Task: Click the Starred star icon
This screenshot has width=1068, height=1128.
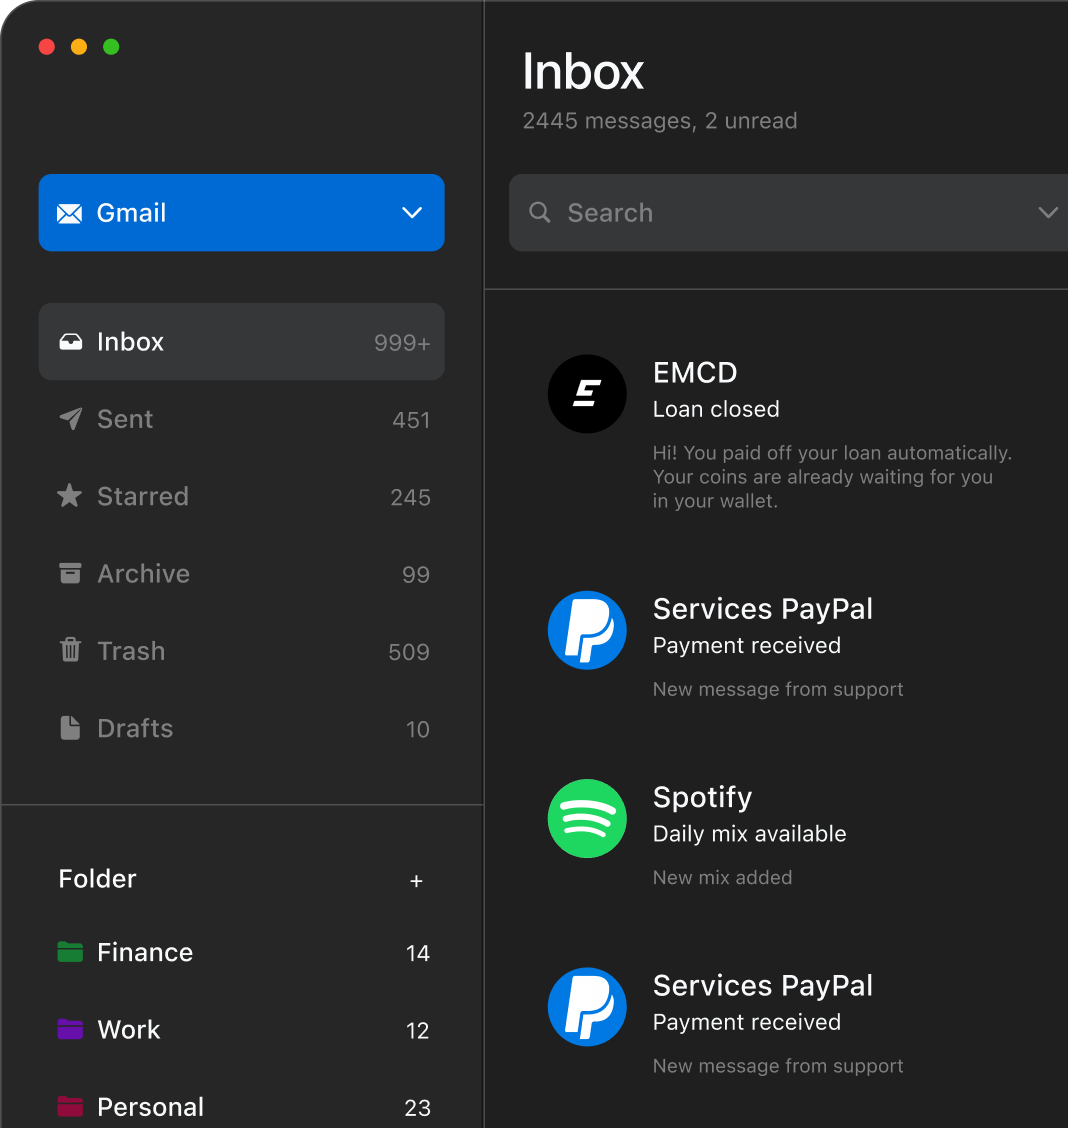Action: coord(70,496)
